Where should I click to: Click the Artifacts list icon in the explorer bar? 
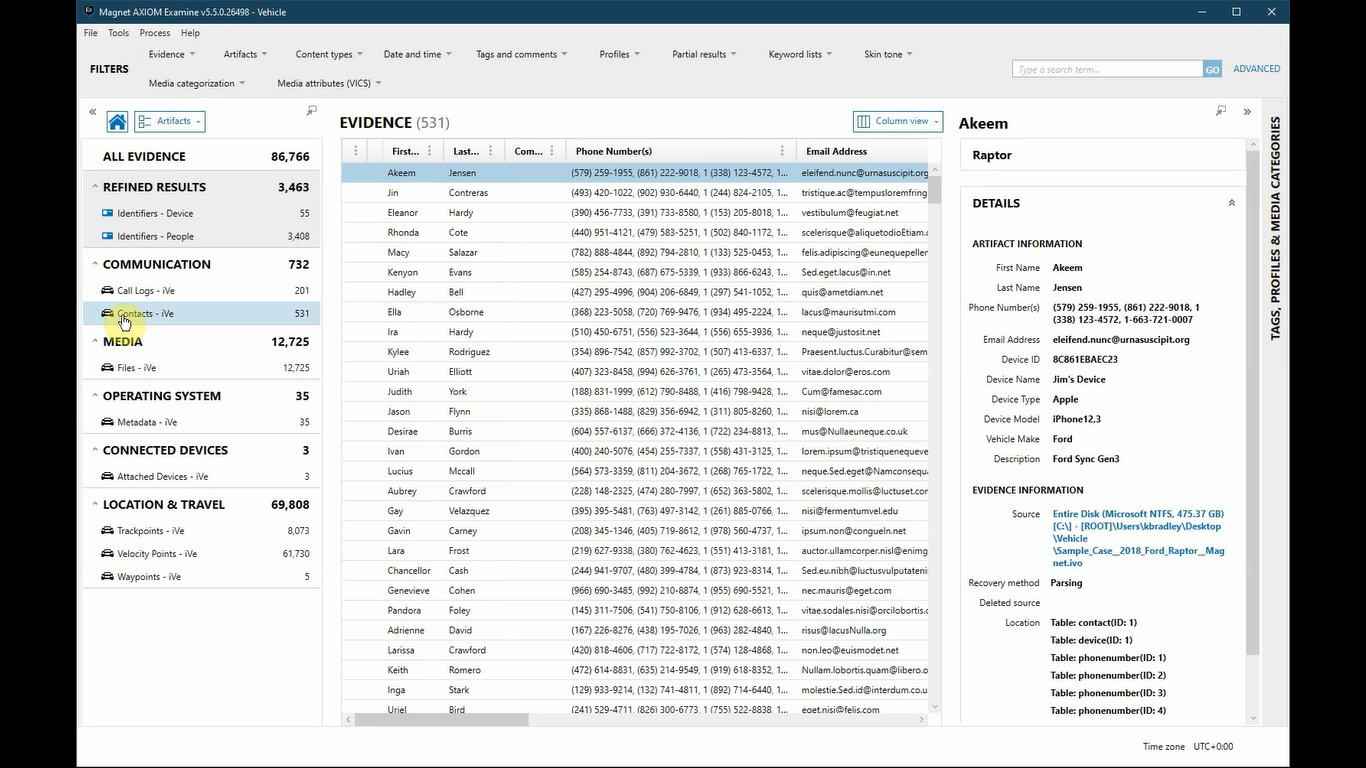(146, 120)
